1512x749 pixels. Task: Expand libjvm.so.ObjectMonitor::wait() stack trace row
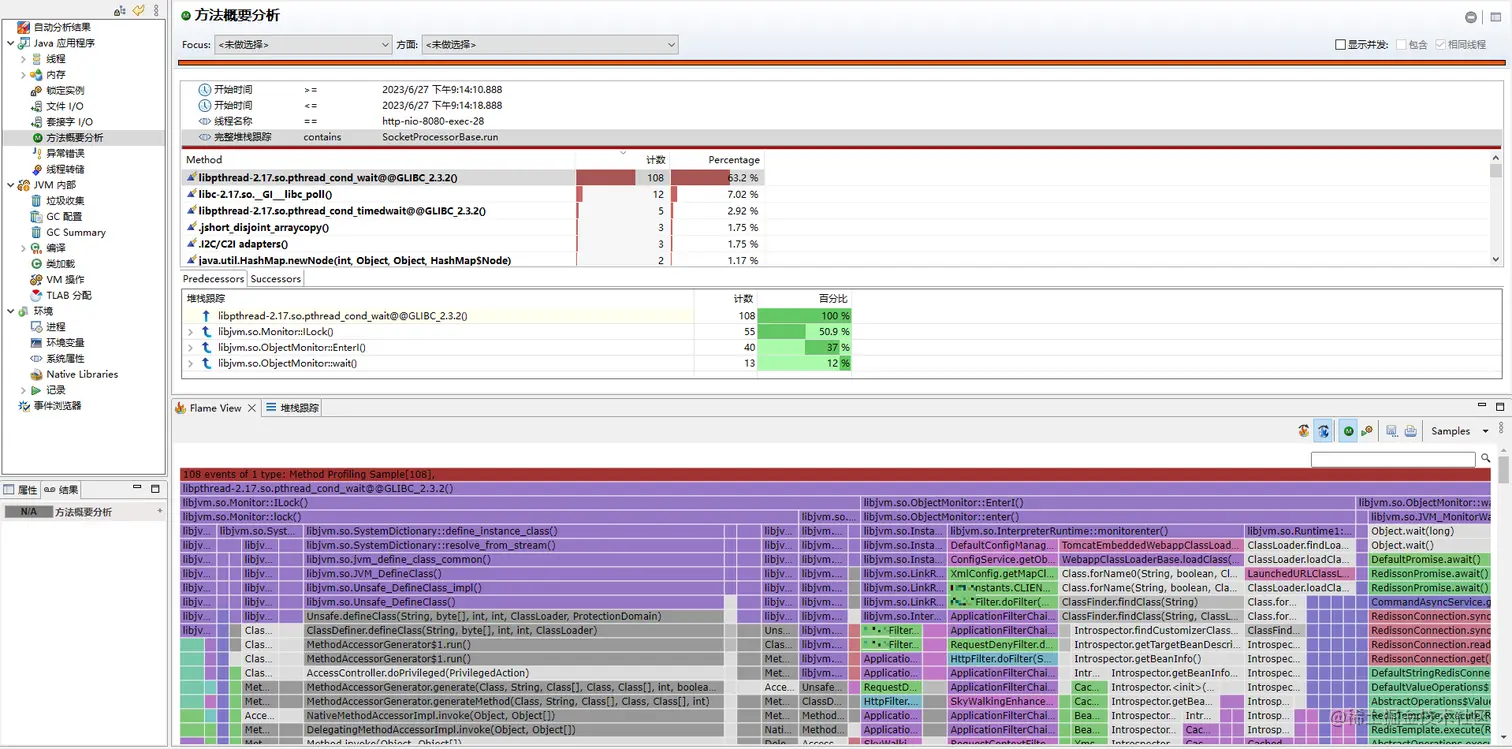pos(191,364)
